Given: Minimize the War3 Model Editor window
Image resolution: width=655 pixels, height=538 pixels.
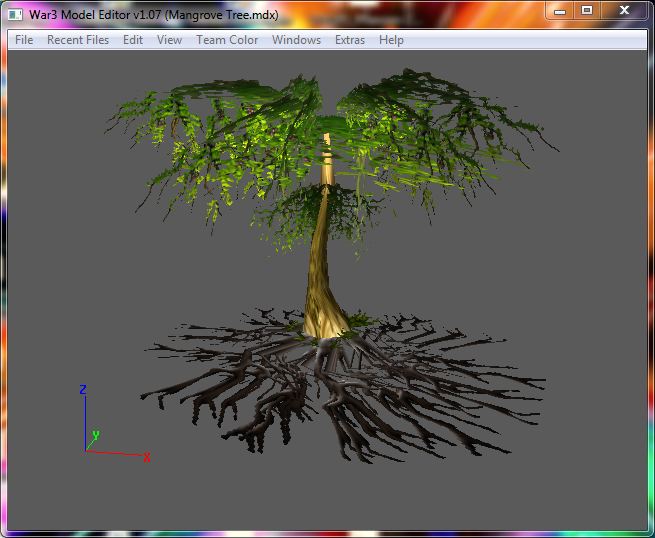Looking at the screenshot, I should 560,11.
